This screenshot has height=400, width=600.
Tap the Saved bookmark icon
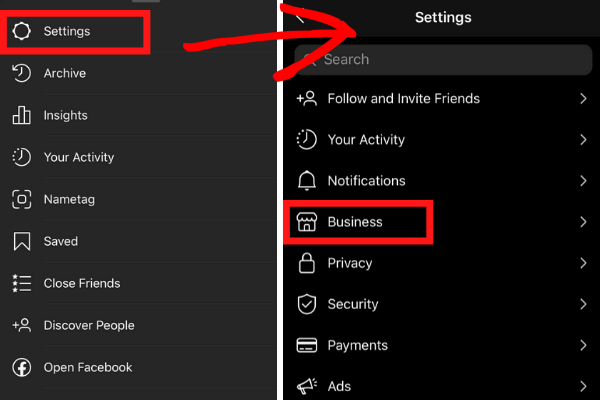coord(22,241)
